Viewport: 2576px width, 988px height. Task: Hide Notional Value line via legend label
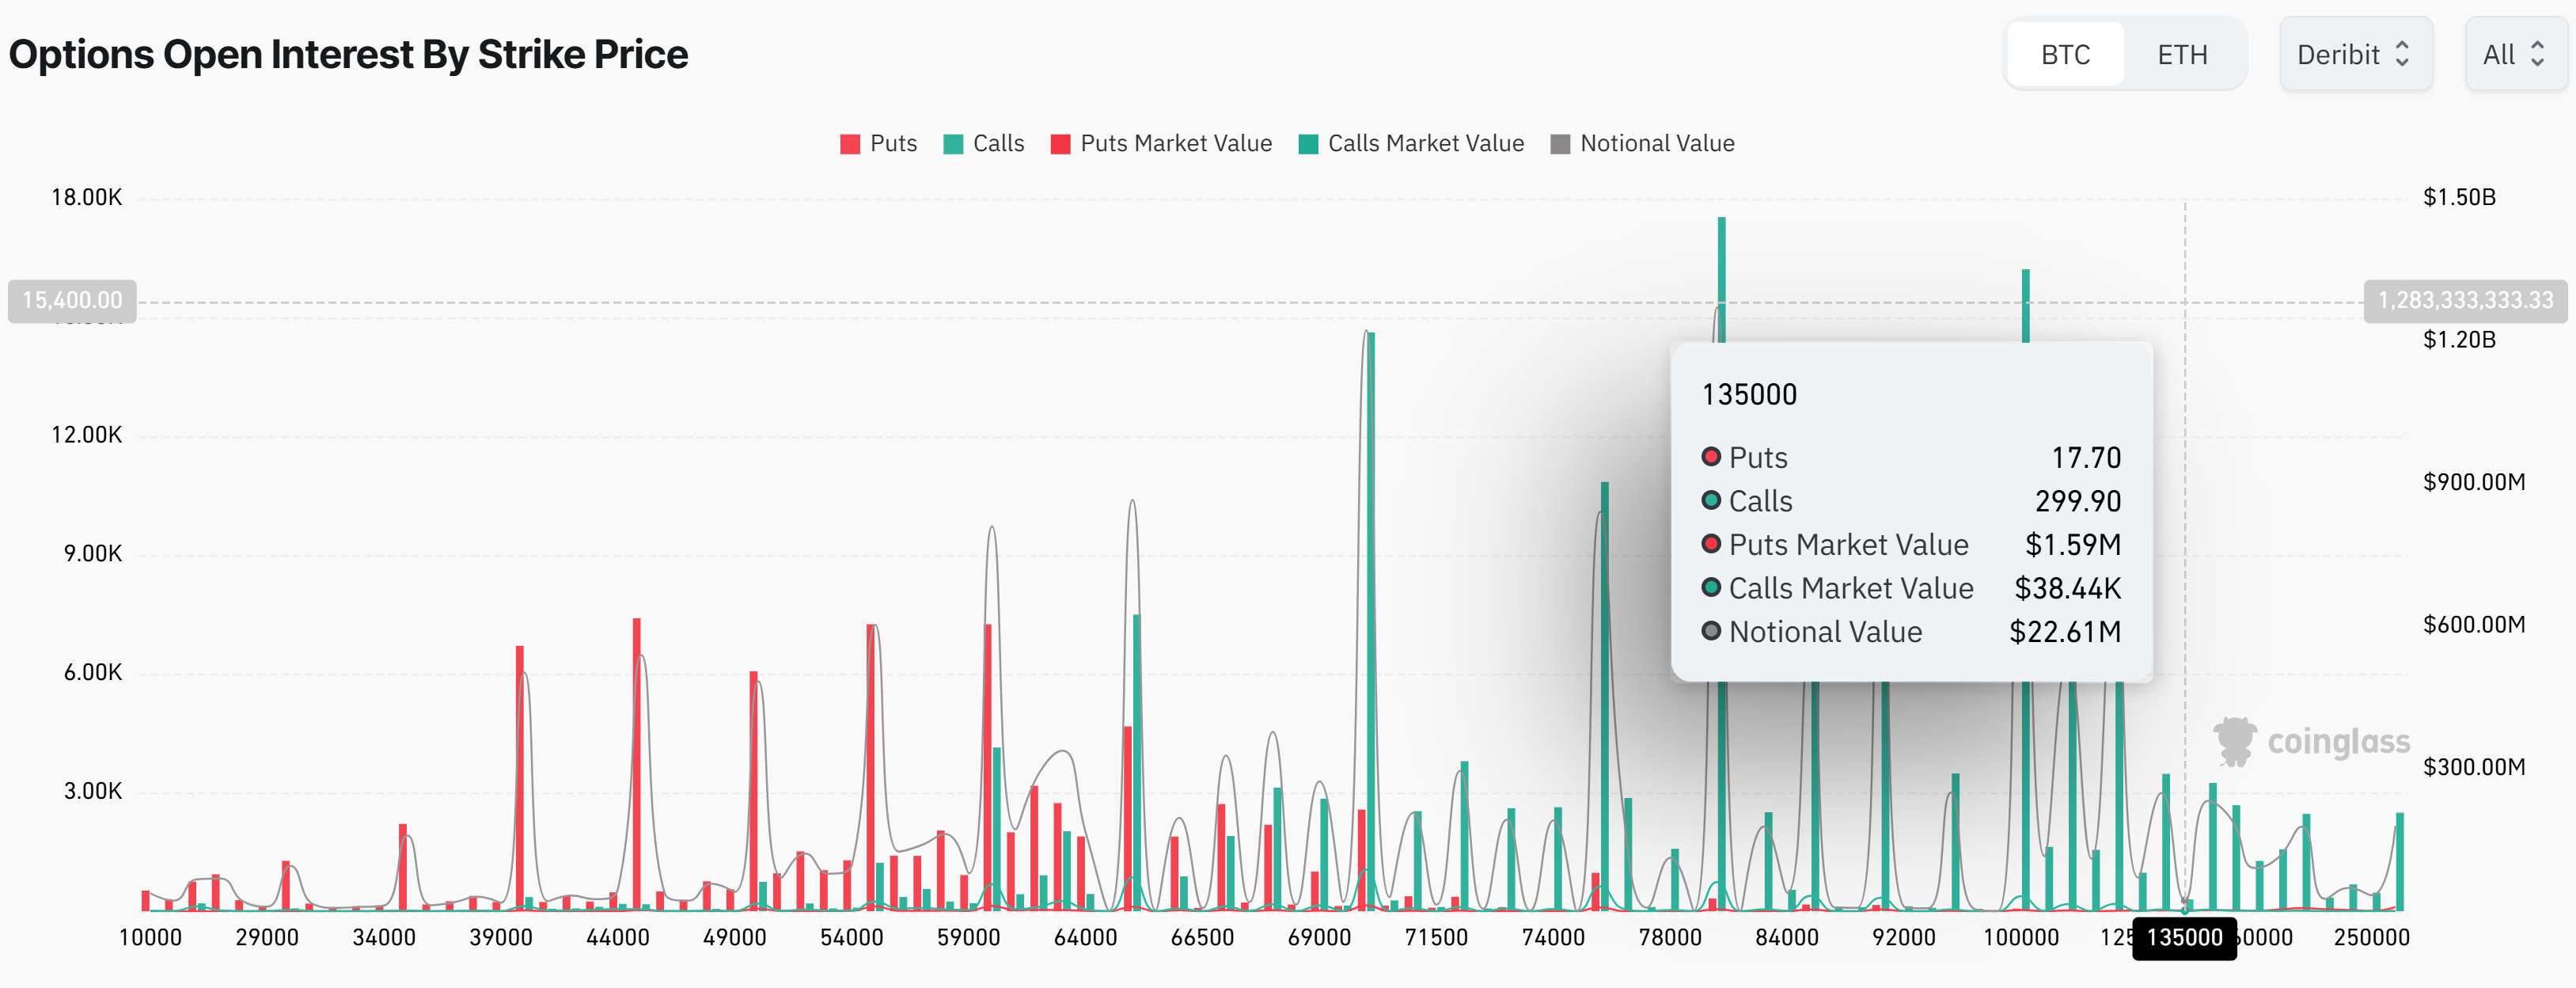(x=1657, y=144)
